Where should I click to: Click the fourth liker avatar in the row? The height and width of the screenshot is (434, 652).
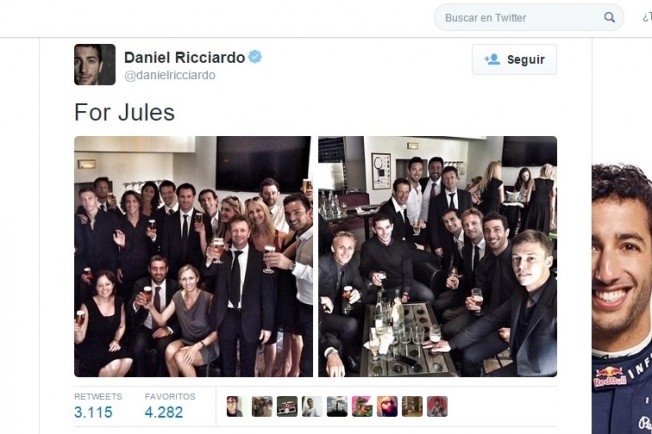tap(312, 407)
